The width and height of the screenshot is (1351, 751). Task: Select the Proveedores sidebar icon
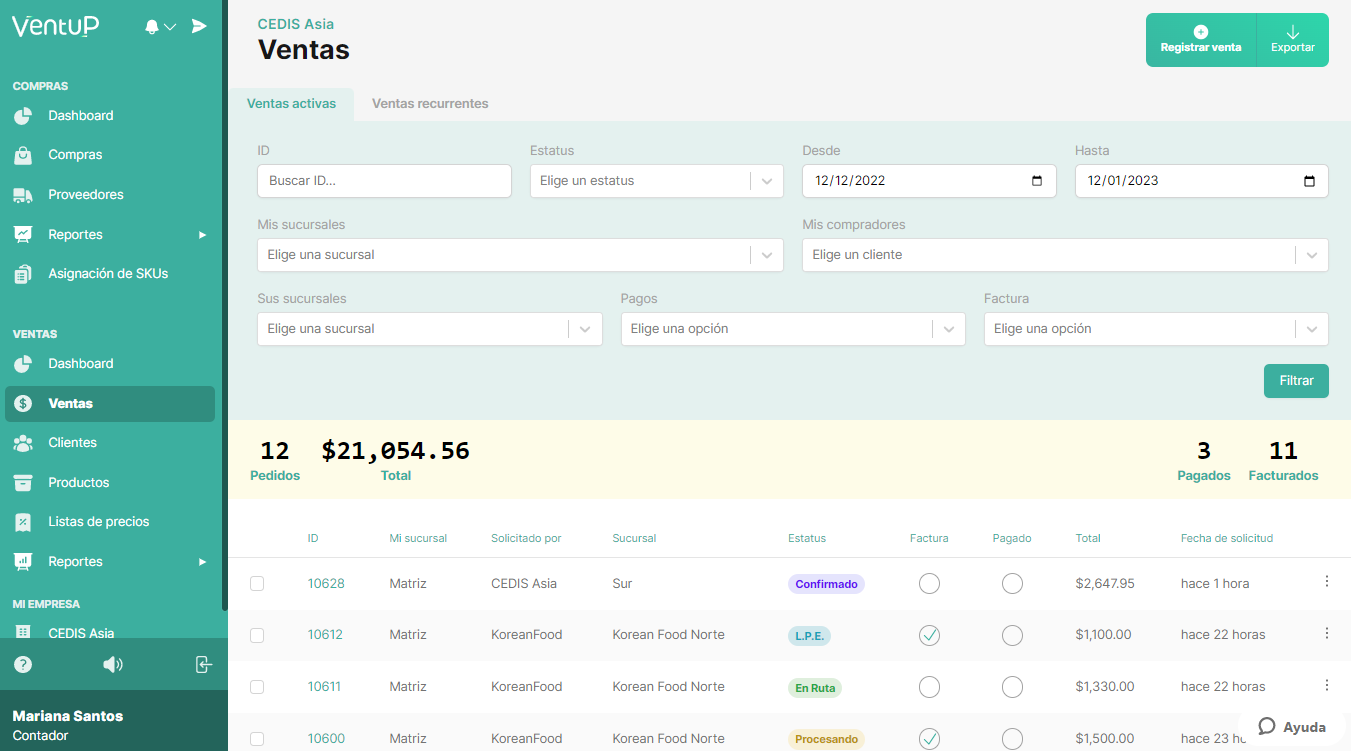pyautogui.click(x=24, y=194)
